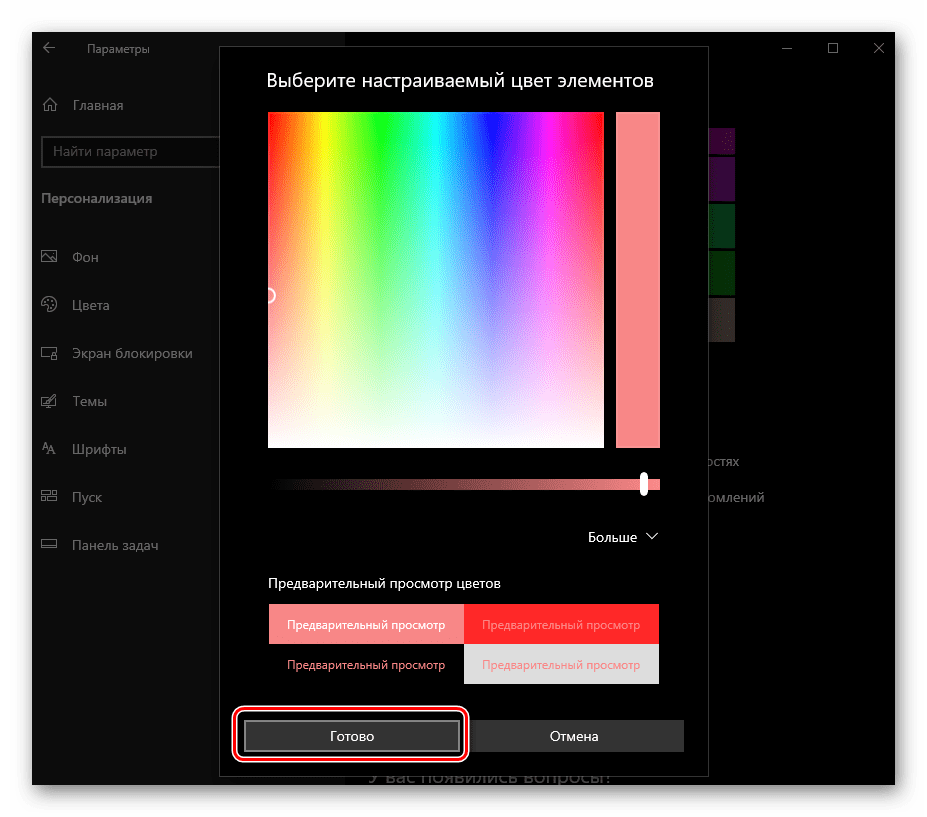This screenshot has width=927, height=817.
Task: Open the Панель задач menu entry
Action: tap(115, 545)
